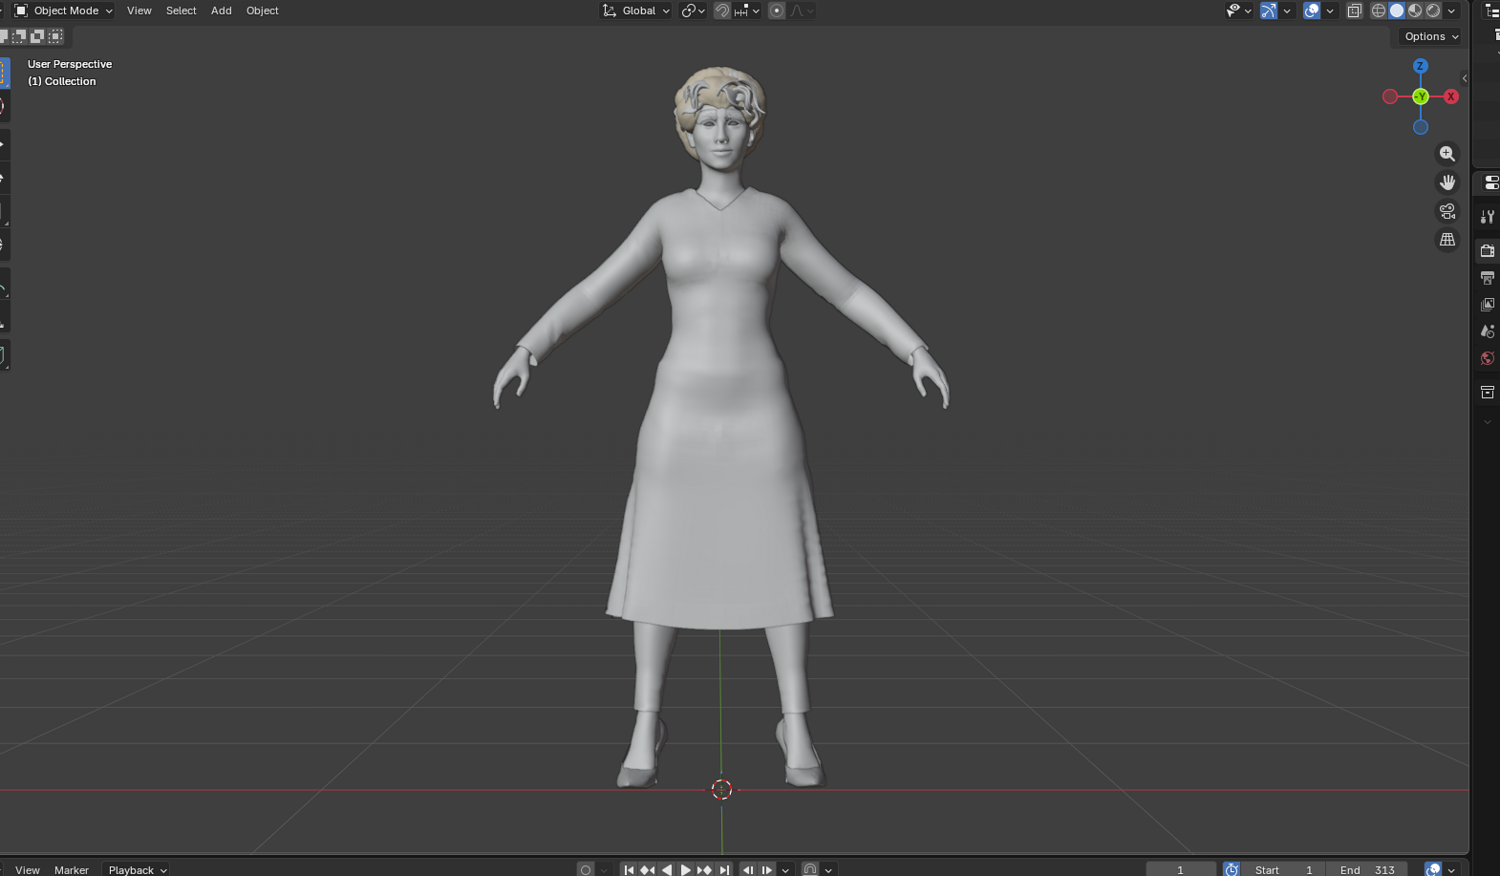
Task: Click the Playback popover button
Action: (137, 869)
